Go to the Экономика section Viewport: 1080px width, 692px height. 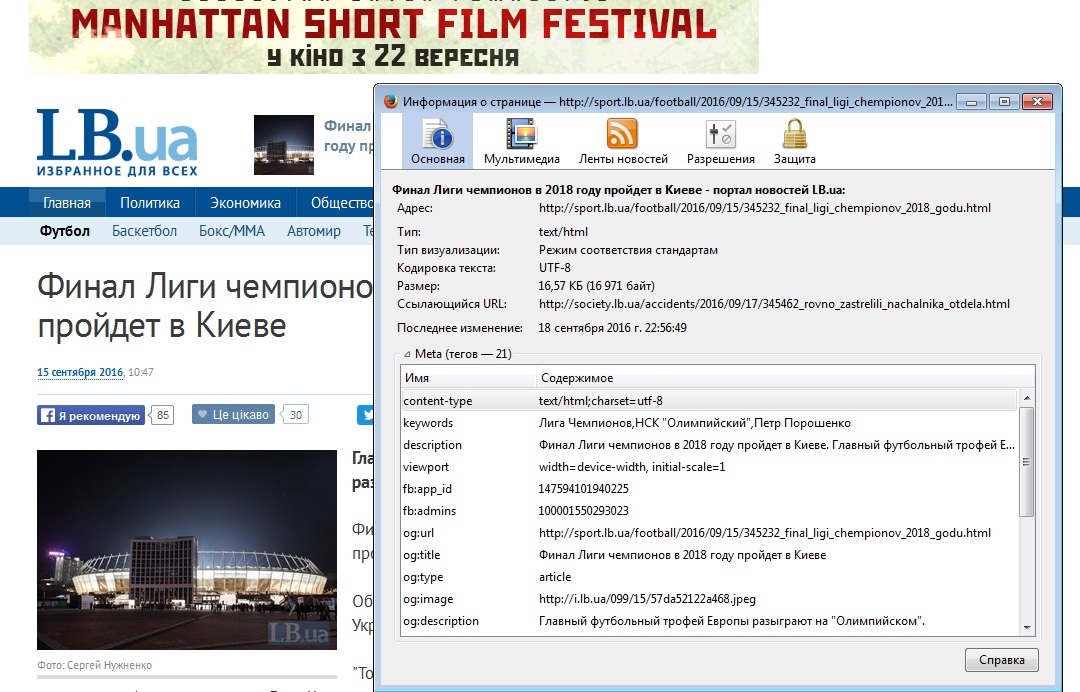coord(245,203)
